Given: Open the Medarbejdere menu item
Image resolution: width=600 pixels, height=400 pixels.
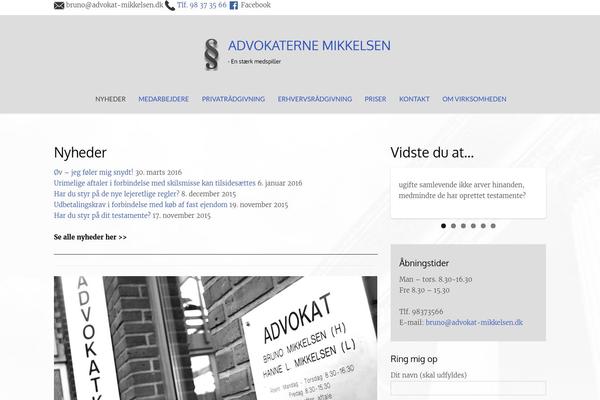Looking at the screenshot, I should (164, 99).
